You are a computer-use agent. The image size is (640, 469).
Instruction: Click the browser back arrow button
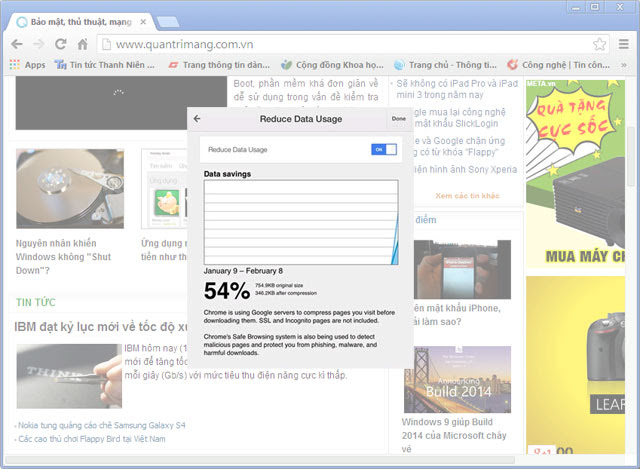(17, 44)
